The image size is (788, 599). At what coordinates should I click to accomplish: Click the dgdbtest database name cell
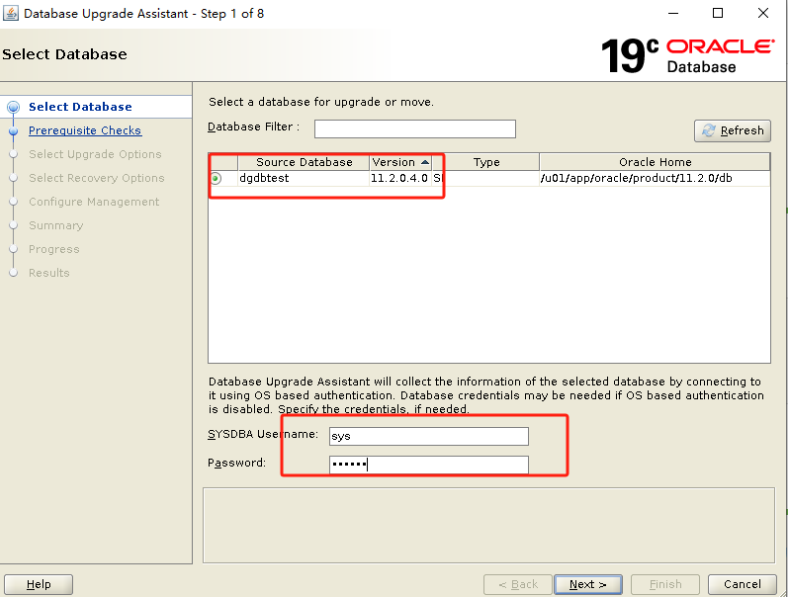pyautogui.click(x=304, y=178)
